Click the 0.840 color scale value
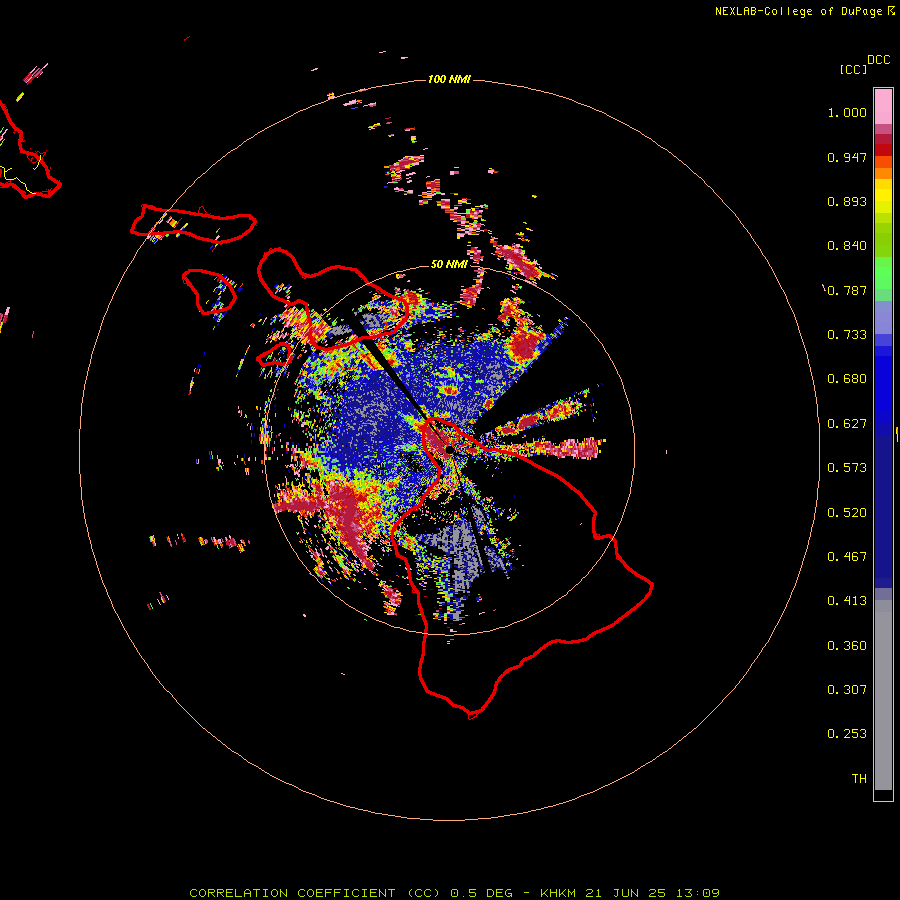 point(847,246)
